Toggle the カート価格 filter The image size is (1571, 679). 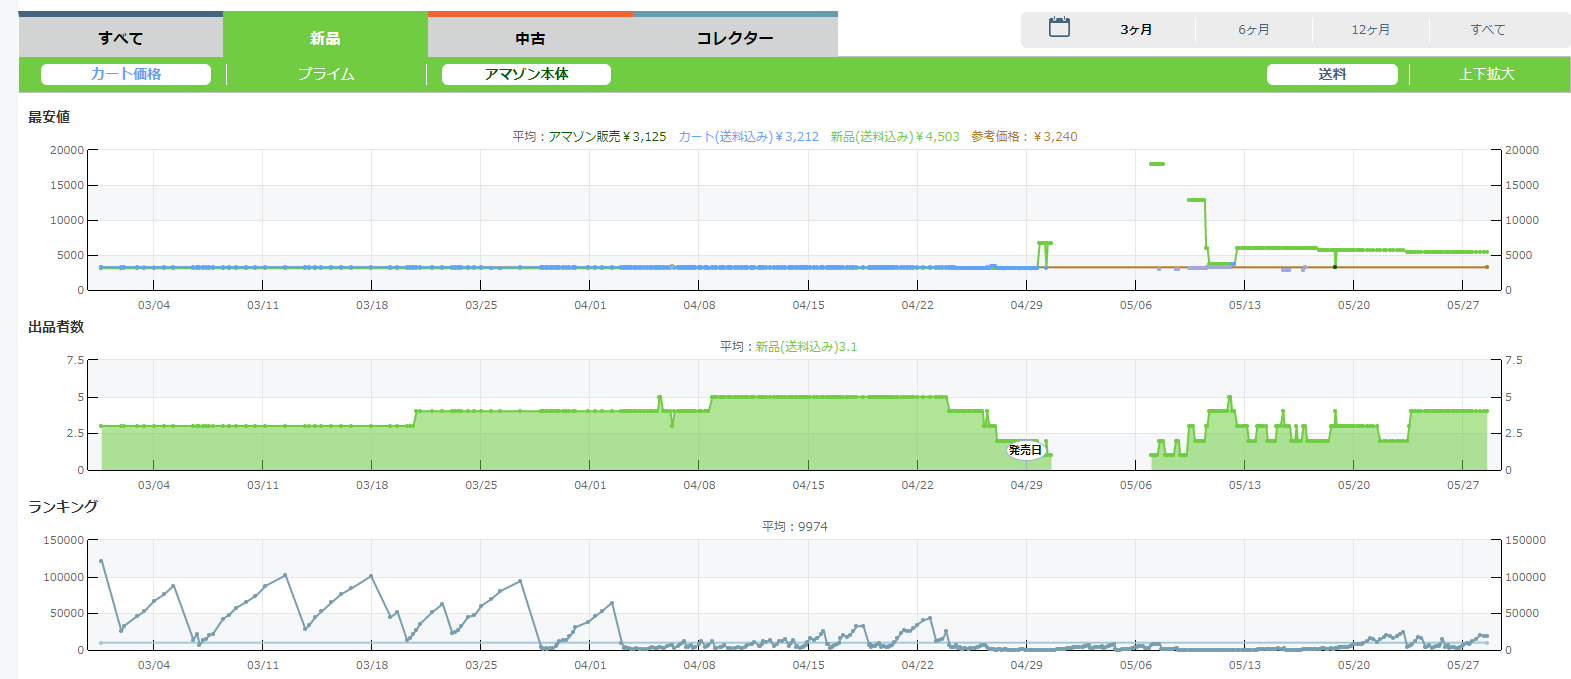pos(126,74)
